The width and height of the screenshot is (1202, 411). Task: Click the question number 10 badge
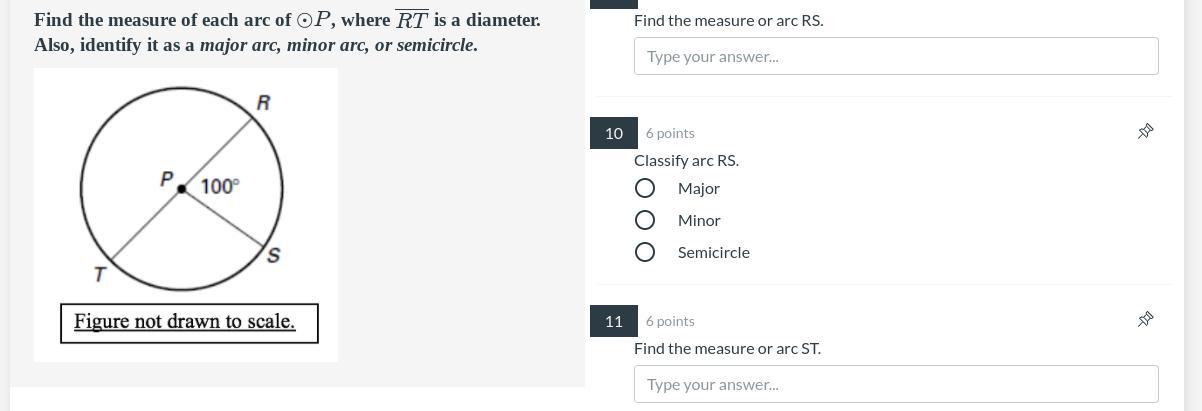pyautogui.click(x=613, y=133)
